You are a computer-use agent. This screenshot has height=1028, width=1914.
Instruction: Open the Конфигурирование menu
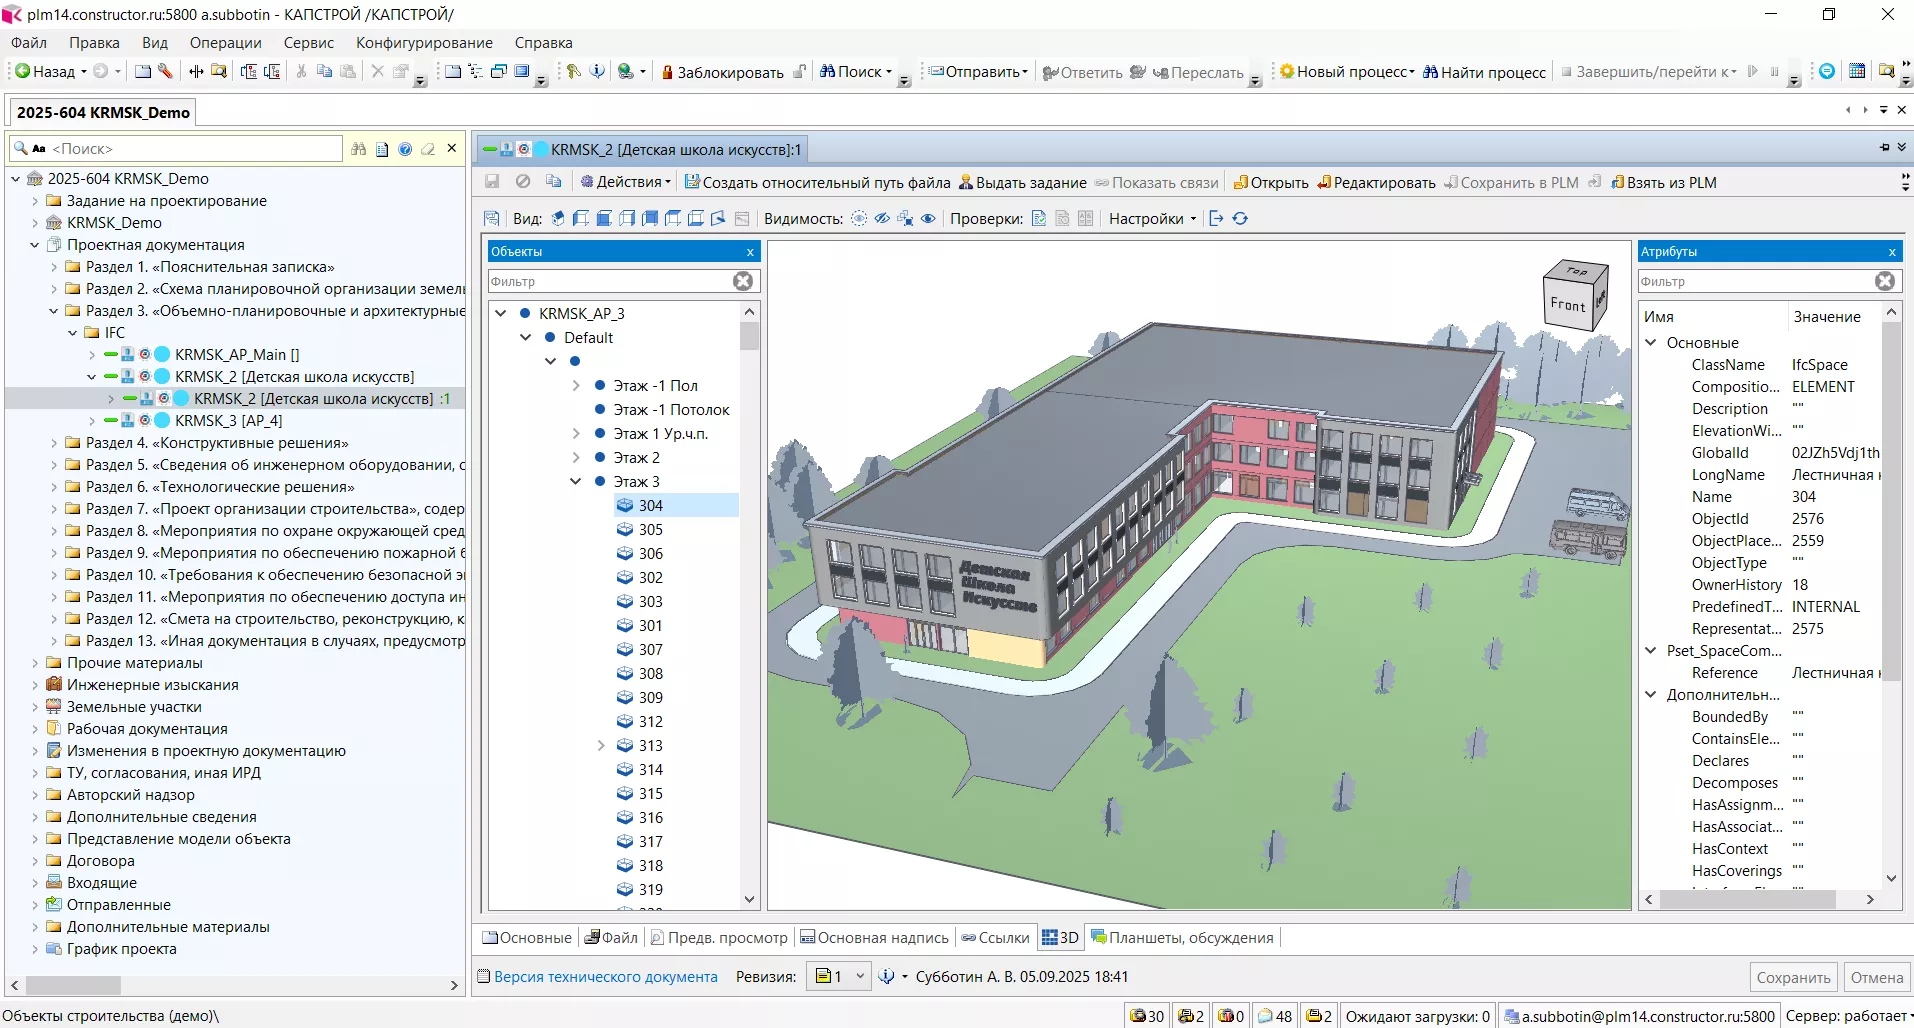coord(424,43)
